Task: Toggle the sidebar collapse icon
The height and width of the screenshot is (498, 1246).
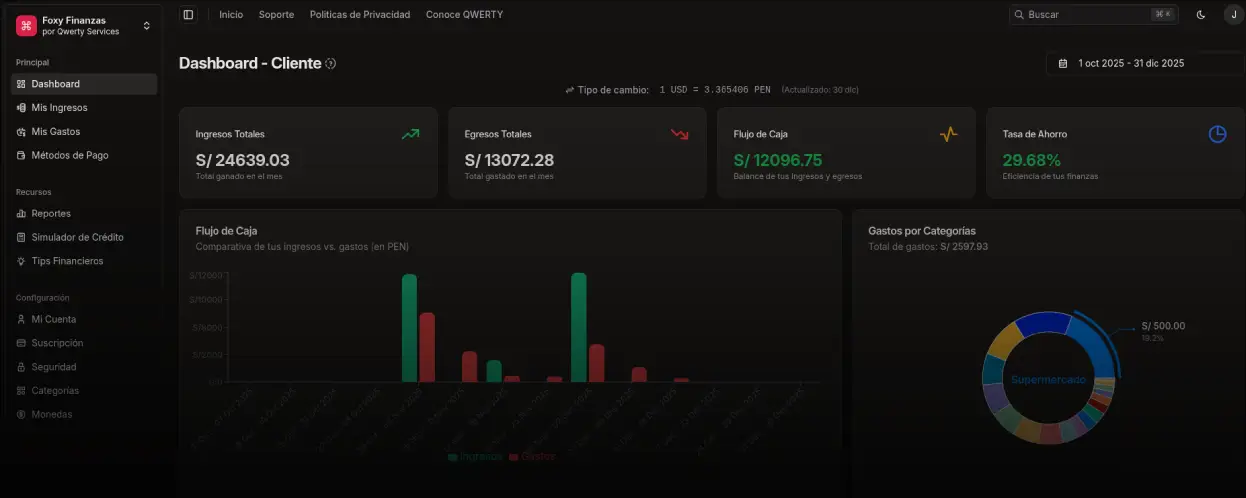Action: tap(188, 15)
